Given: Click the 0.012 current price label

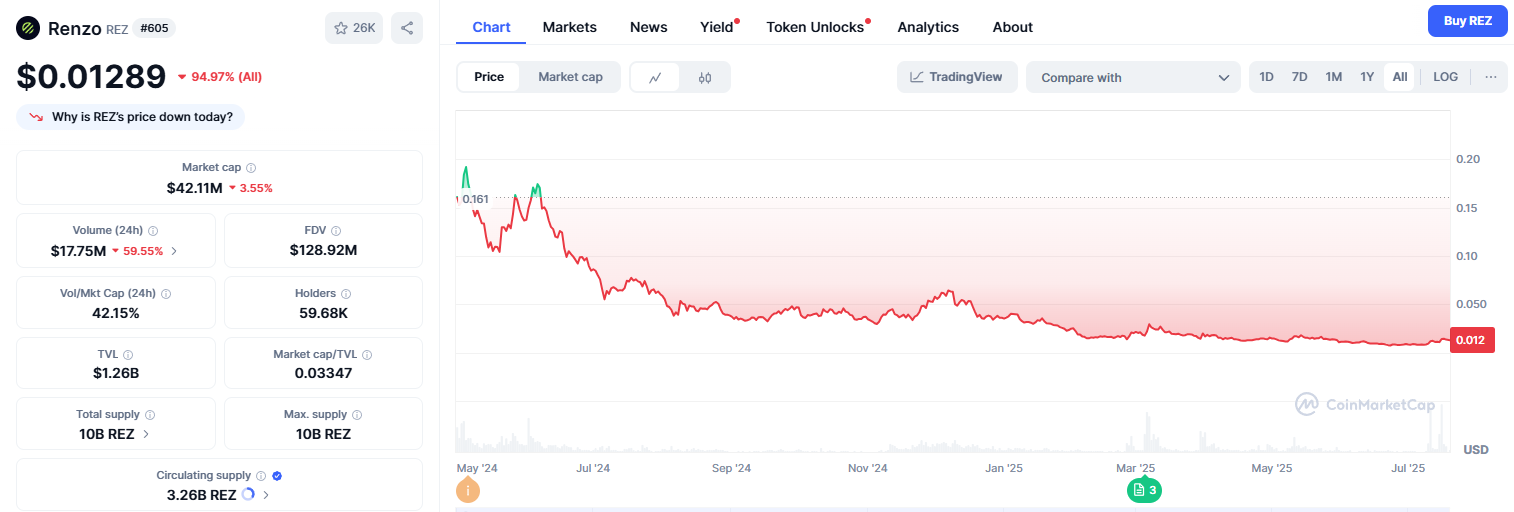Looking at the screenshot, I should (x=1473, y=340).
